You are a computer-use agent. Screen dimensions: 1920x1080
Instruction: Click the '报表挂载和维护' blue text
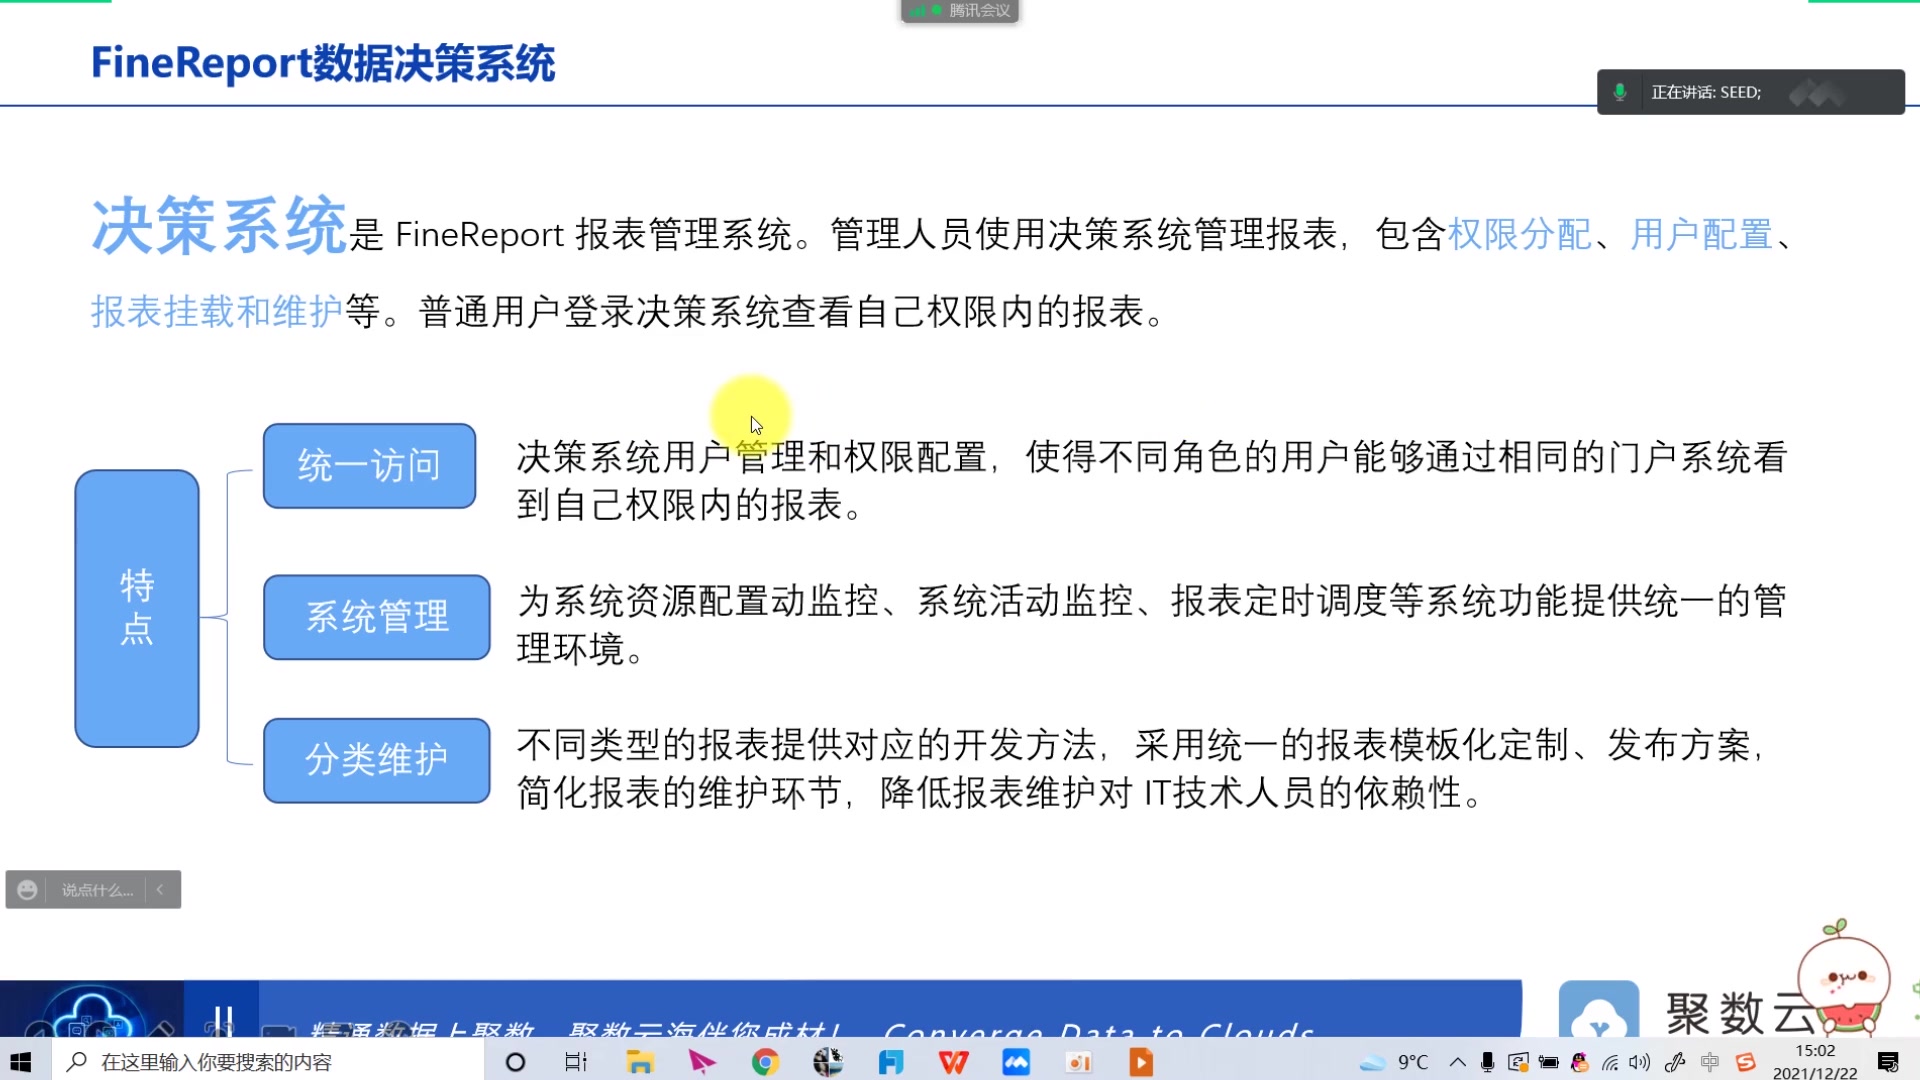217,311
